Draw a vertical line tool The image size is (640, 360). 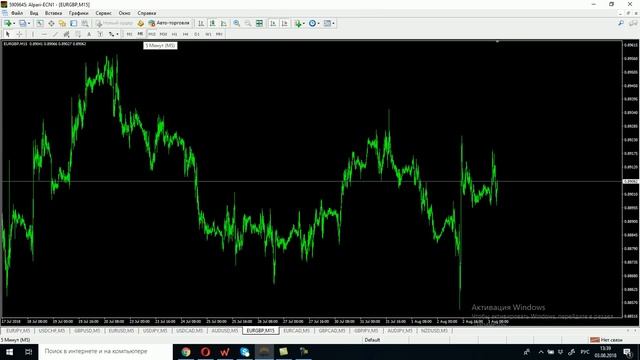pyautogui.click(x=33, y=34)
